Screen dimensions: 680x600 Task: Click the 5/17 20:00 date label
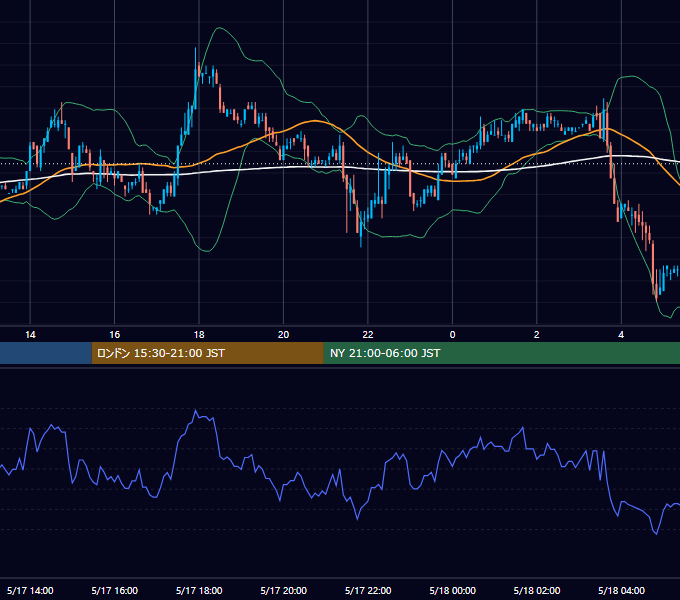(283, 590)
